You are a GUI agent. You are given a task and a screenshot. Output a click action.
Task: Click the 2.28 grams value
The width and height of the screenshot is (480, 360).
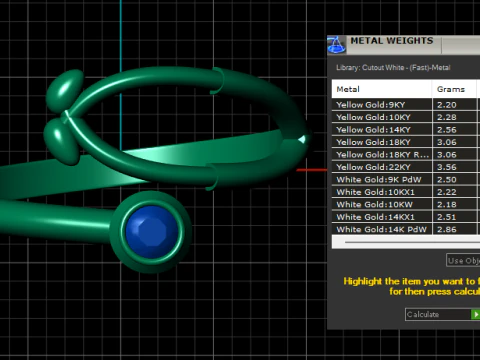coord(447,117)
